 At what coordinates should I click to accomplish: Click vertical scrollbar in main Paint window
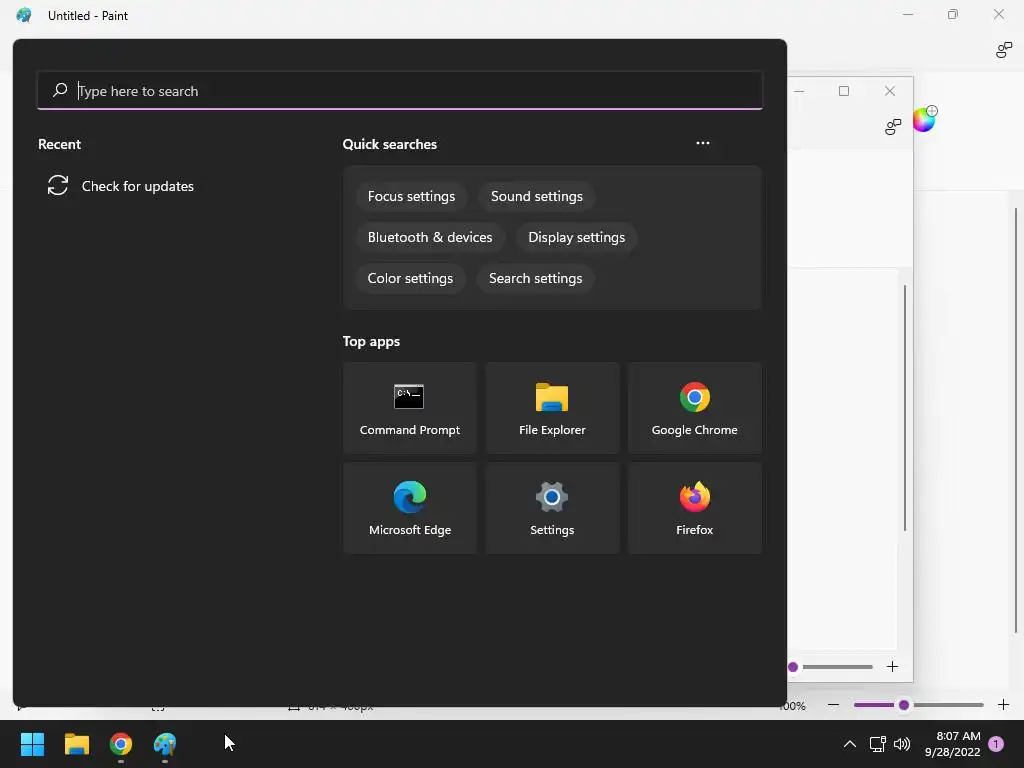[x=1016, y=420]
